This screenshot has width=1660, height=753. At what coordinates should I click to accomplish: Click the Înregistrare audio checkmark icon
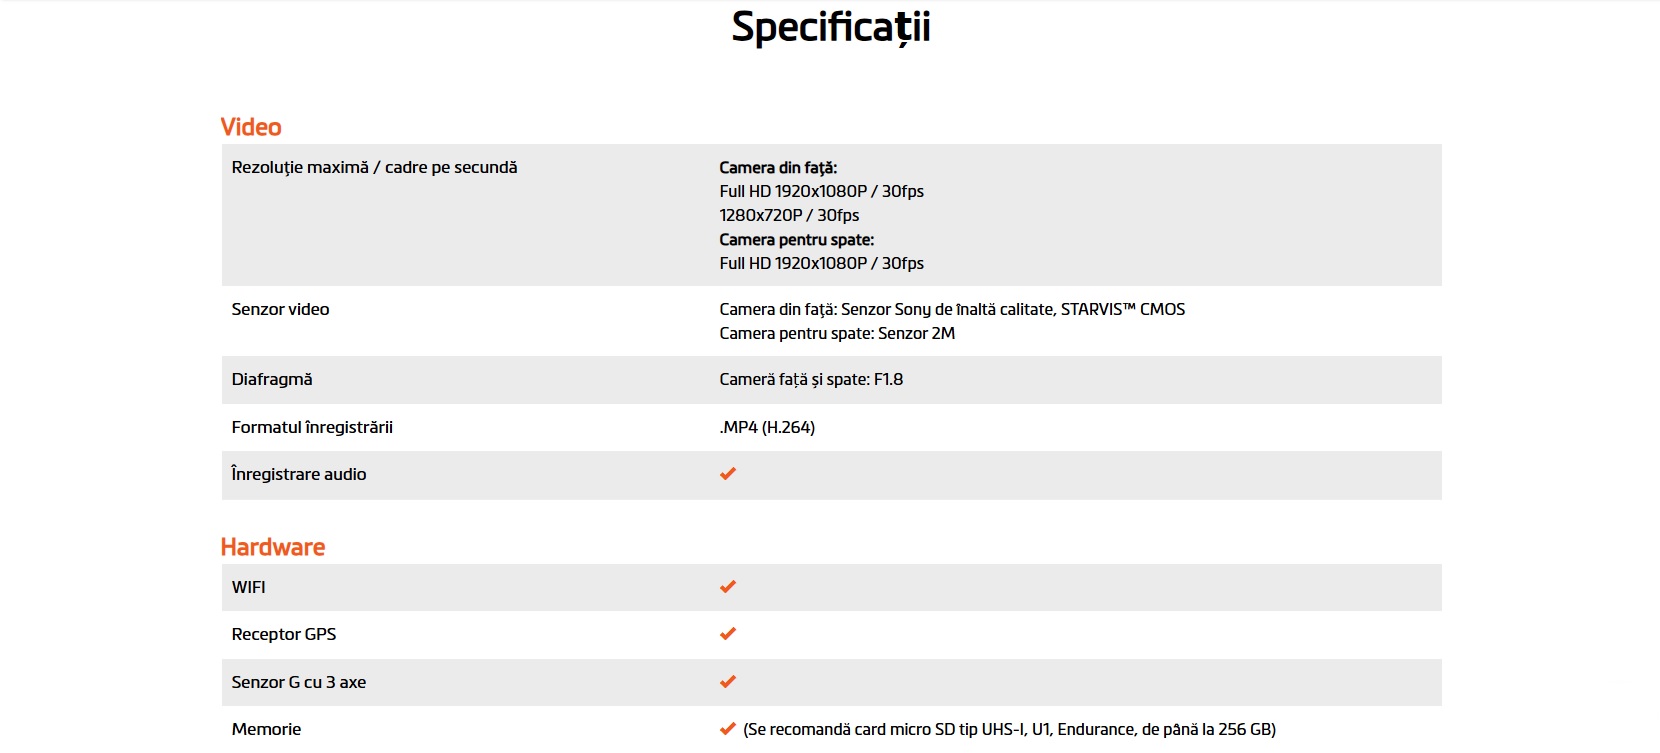(x=728, y=474)
